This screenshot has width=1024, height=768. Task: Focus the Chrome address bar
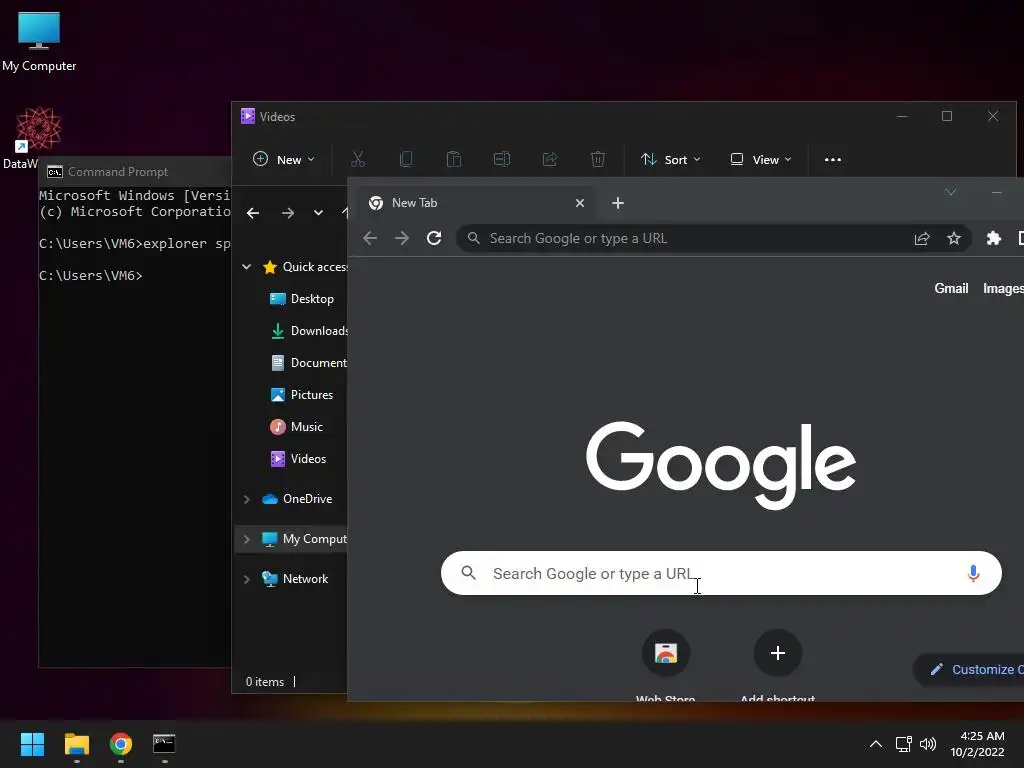pos(714,238)
